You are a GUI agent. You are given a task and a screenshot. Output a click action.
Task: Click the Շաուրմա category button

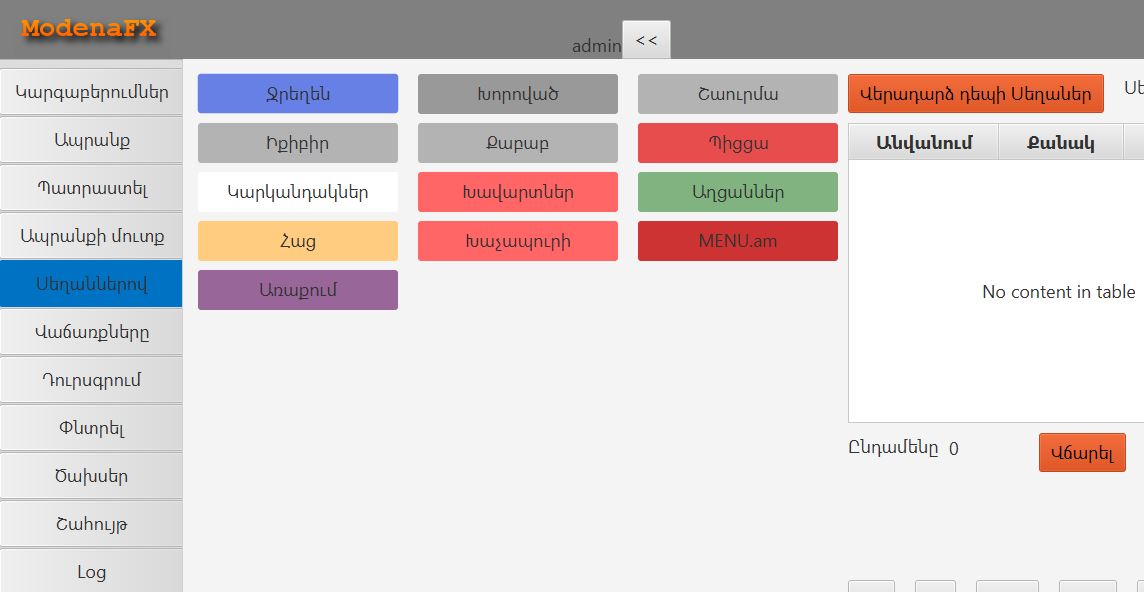[x=737, y=94]
